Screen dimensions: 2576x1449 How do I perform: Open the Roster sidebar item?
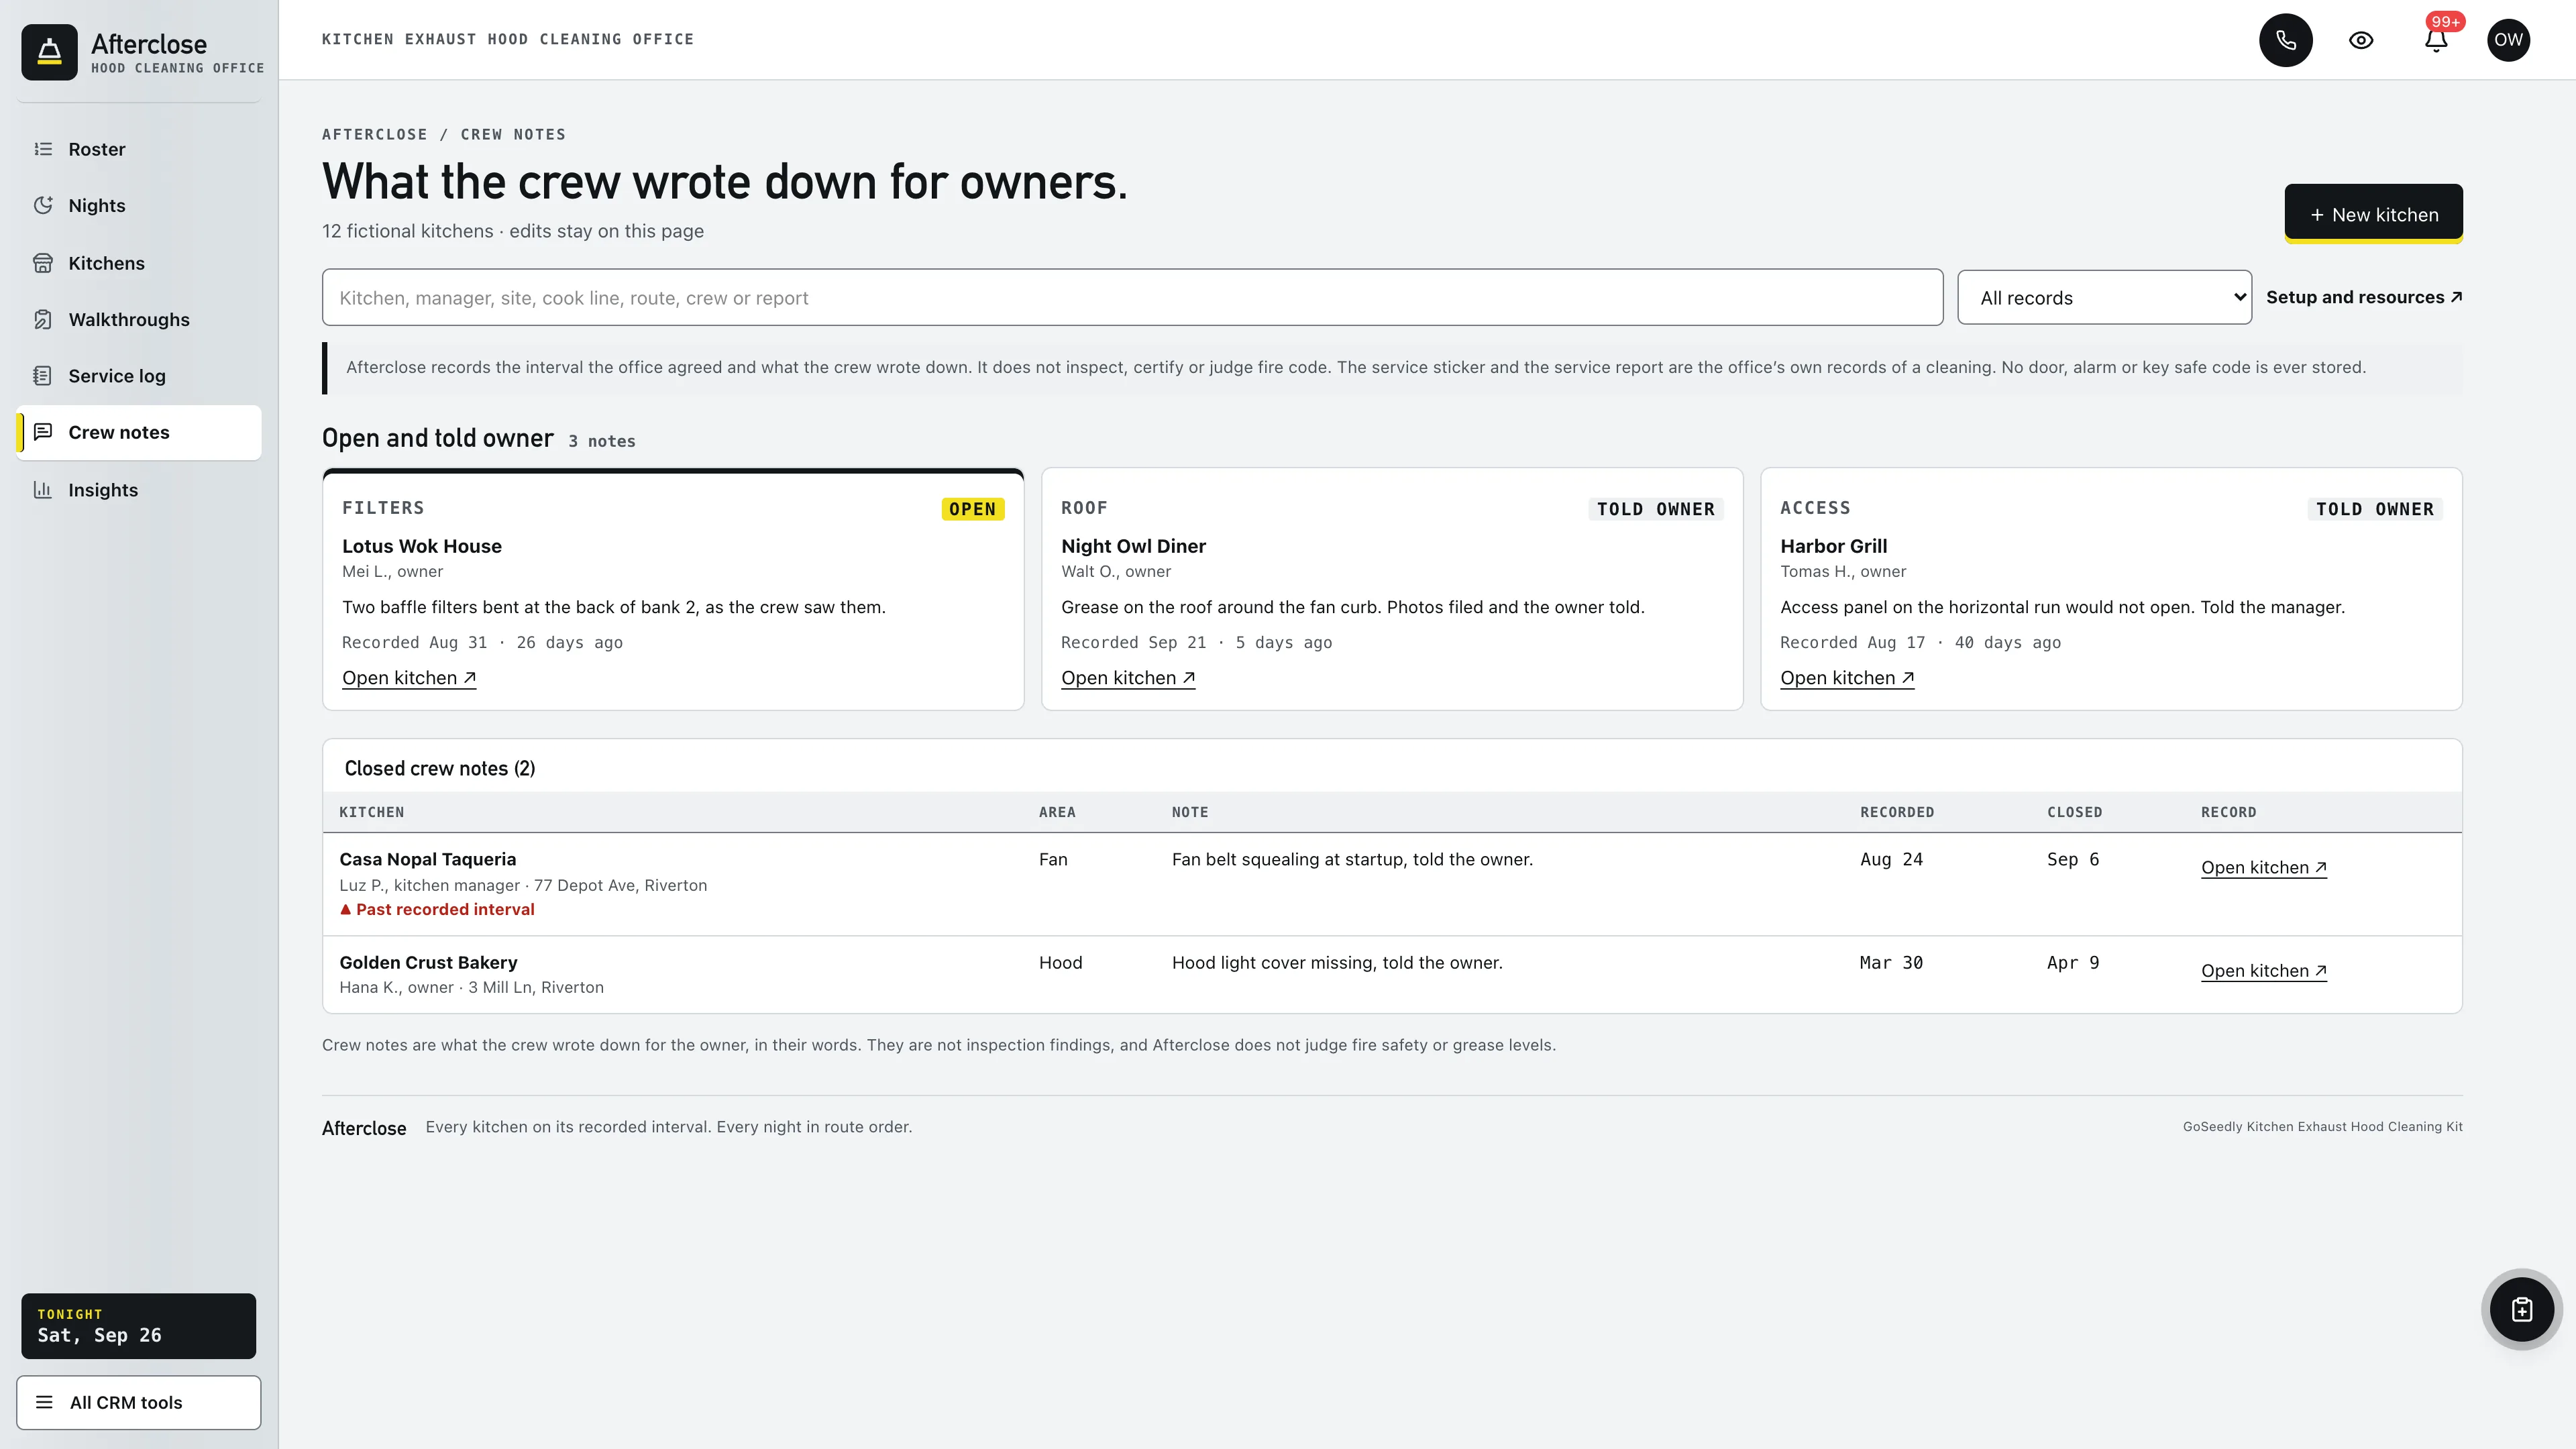coord(139,149)
